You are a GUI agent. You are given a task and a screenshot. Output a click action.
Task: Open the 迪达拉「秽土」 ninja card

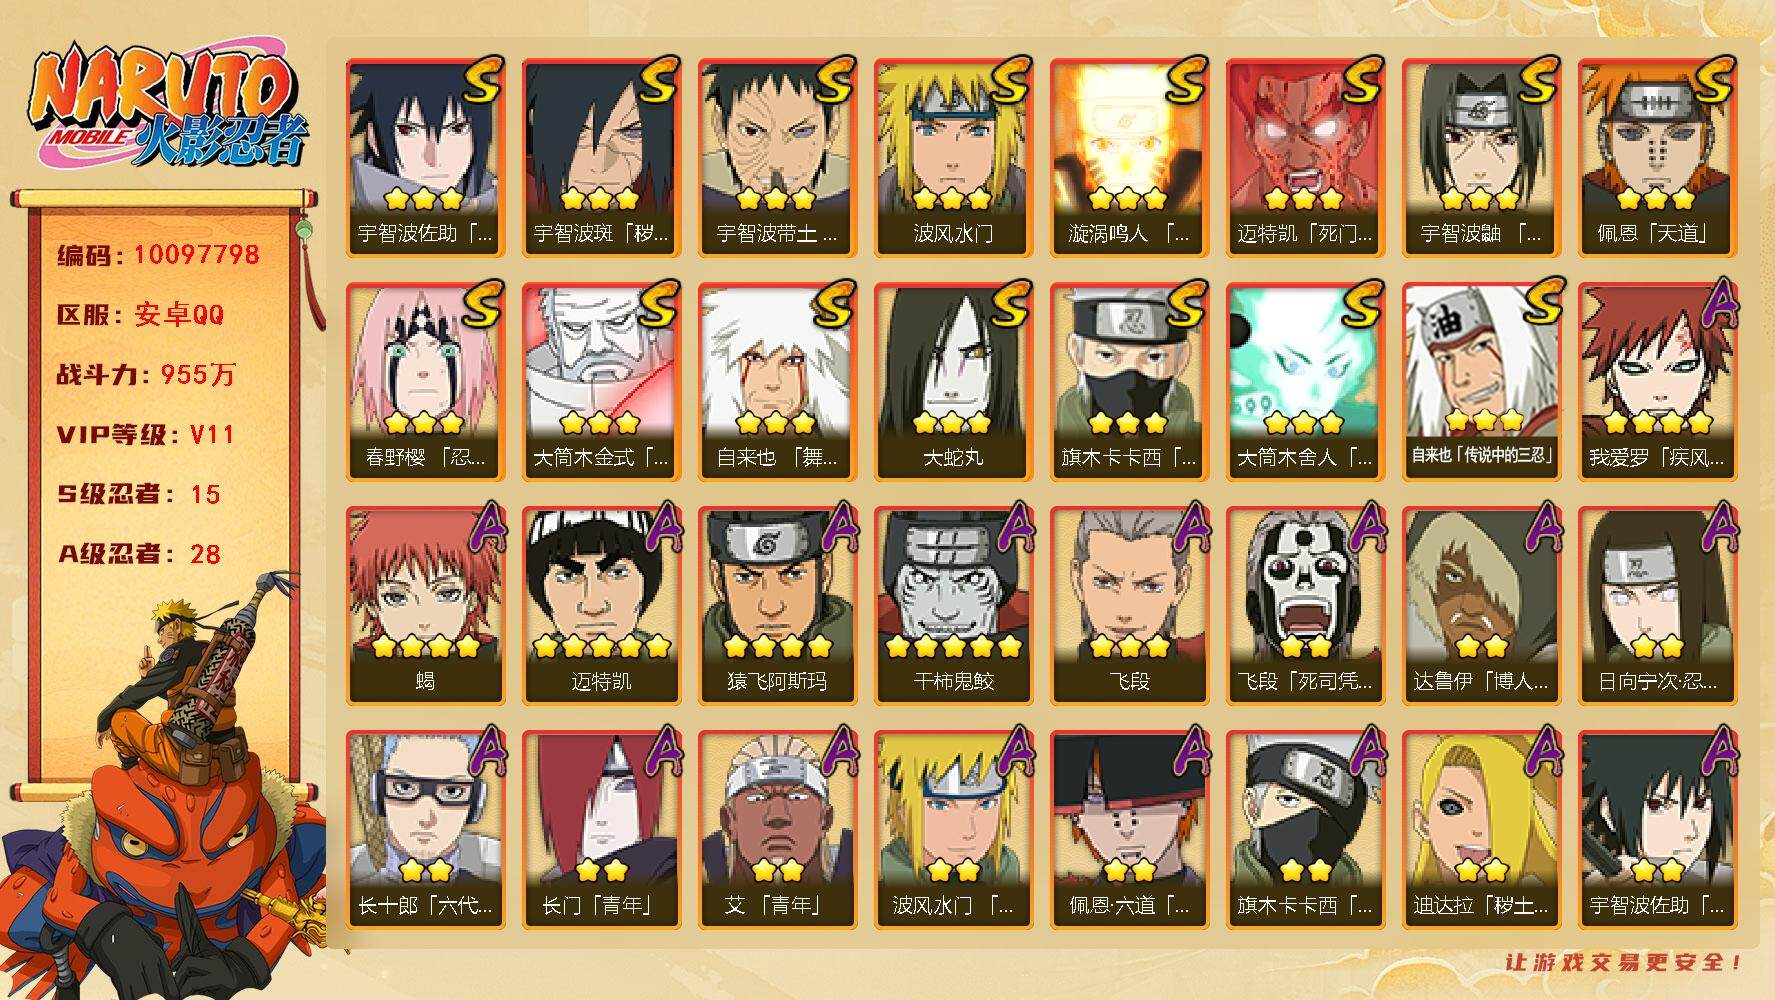tap(1481, 830)
